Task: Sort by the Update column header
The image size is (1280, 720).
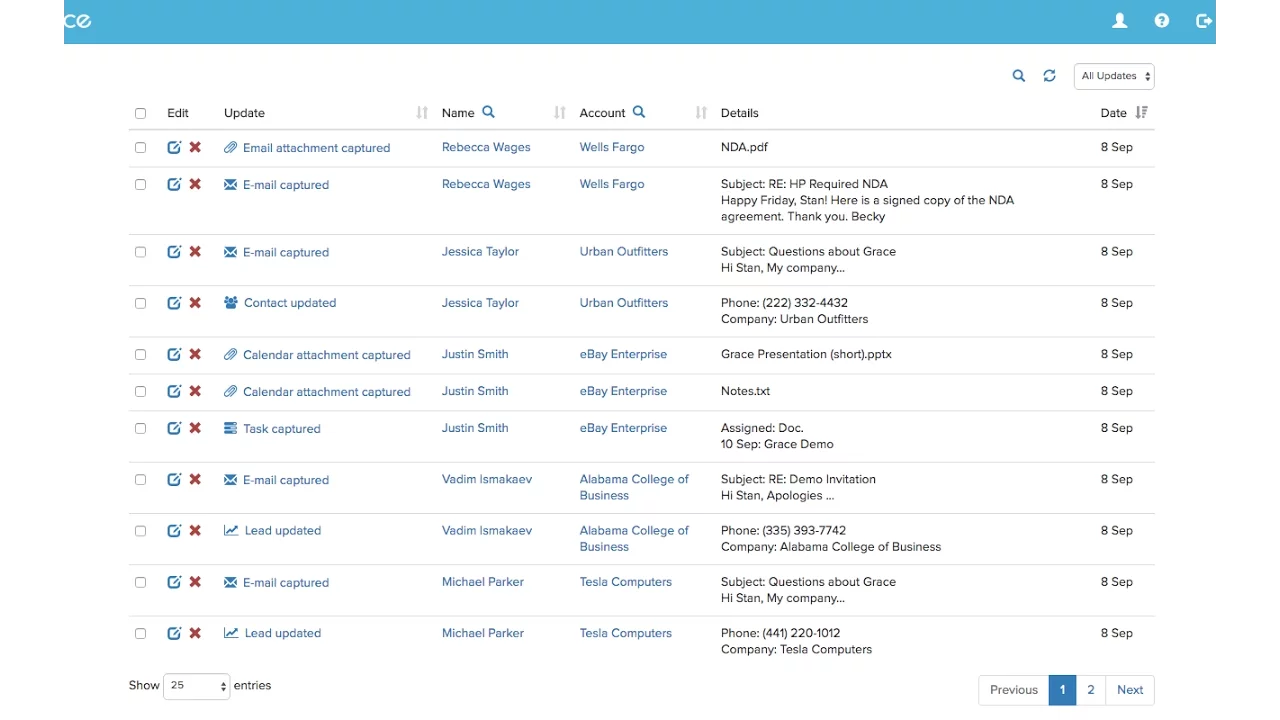Action: point(421,113)
